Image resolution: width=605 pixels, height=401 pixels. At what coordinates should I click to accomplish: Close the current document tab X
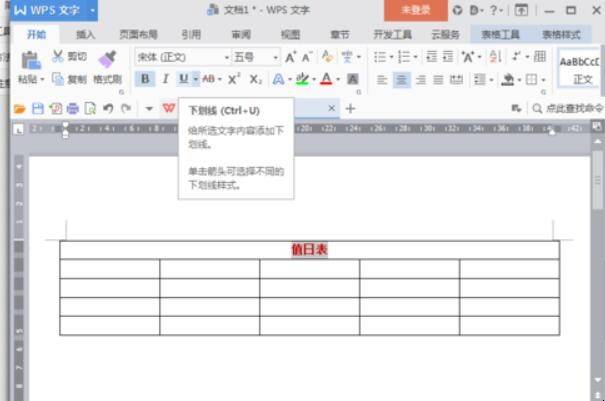(331, 108)
